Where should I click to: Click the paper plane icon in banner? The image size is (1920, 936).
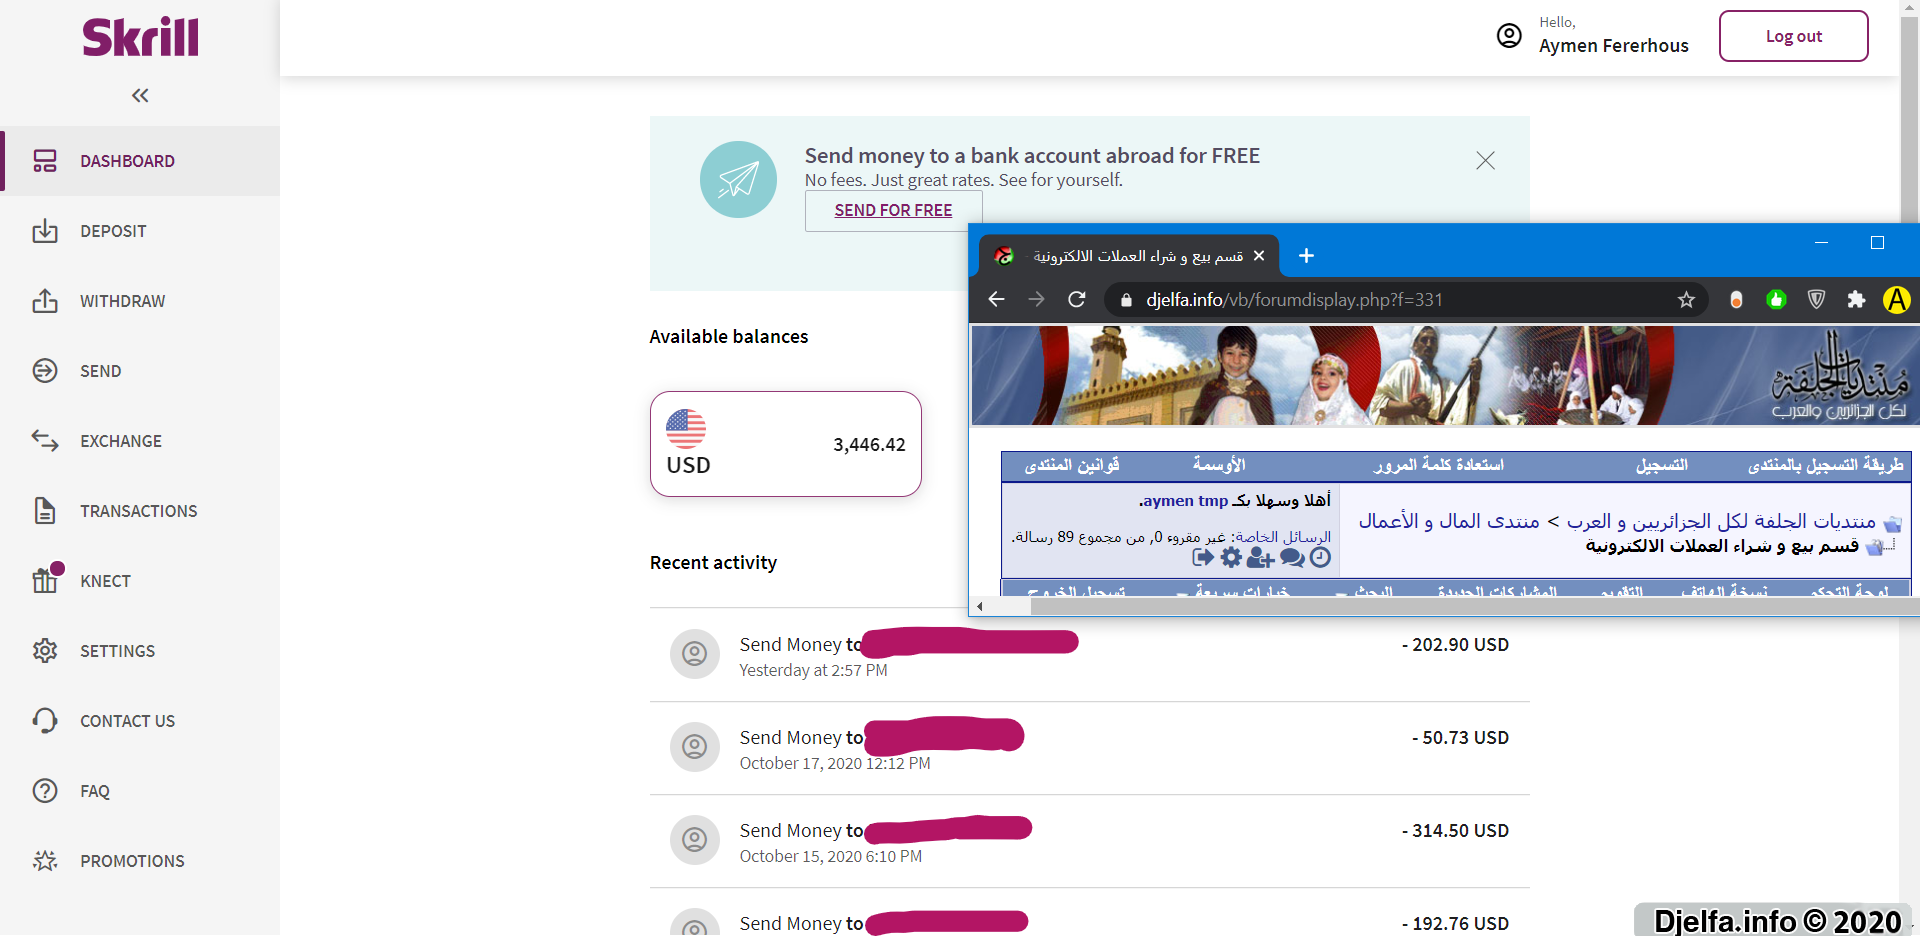(738, 179)
